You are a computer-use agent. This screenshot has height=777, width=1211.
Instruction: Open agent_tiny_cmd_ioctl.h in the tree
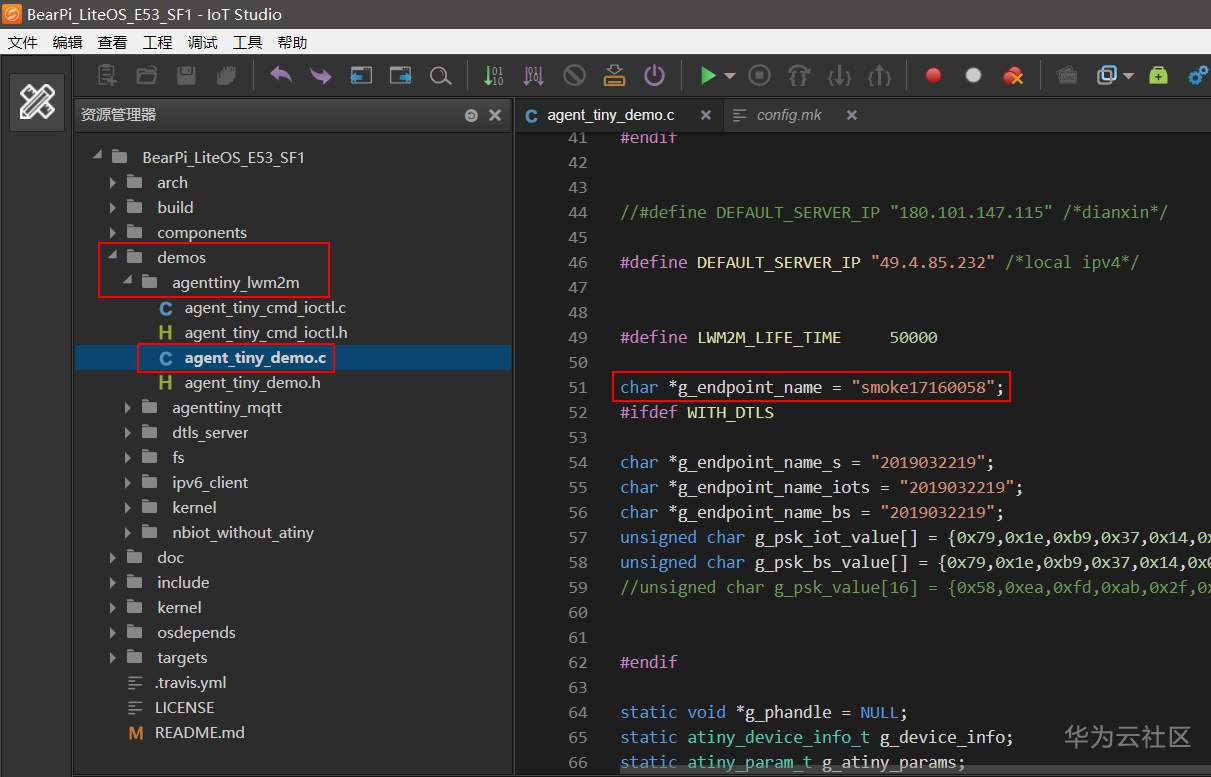(265, 332)
